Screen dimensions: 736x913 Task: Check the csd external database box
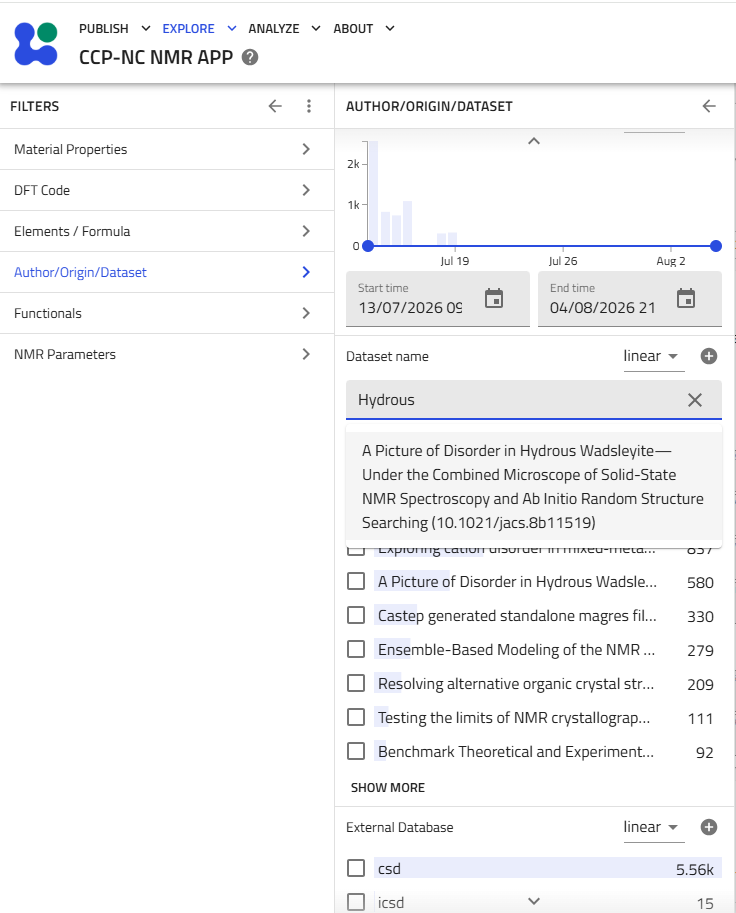coord(356,868)
